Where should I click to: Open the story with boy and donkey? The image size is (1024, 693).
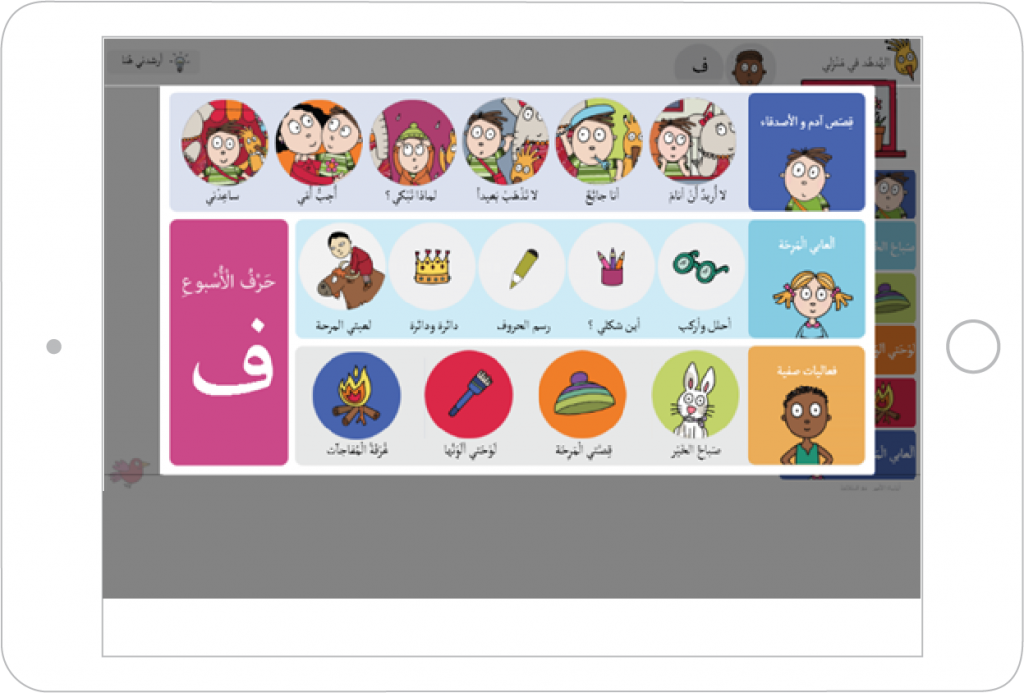click(x=693, y=142)
